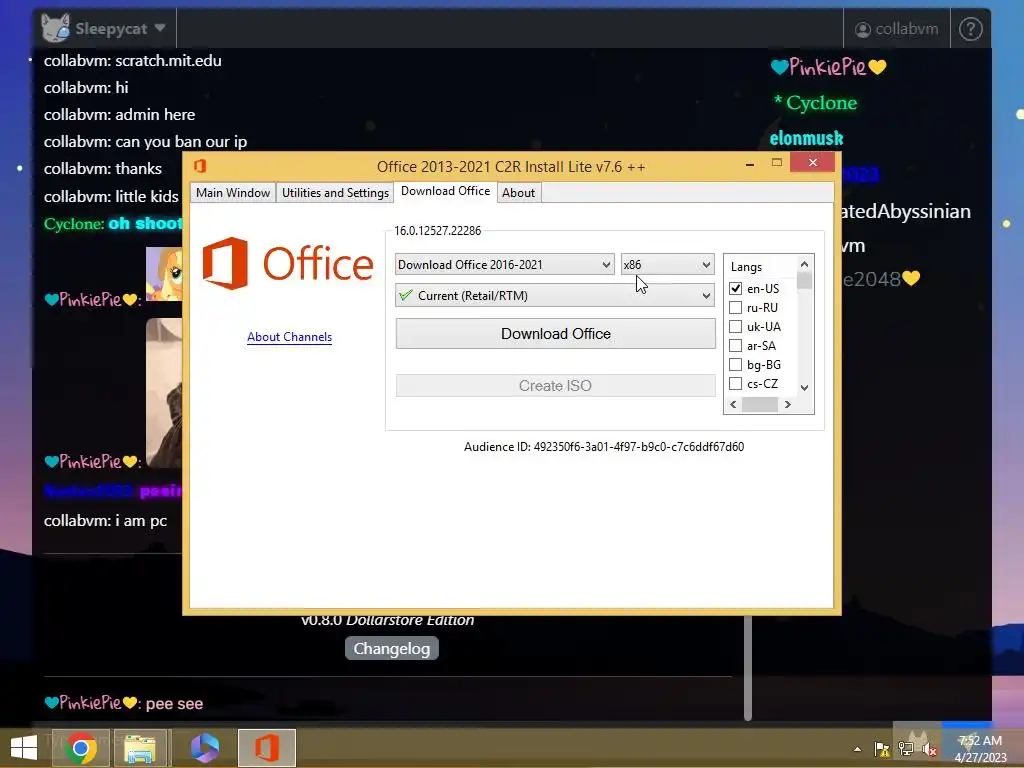This screenshot has height=768, width=1024.
Task: Click the Sleepycat cat logo icon
Action: (56, 28)
